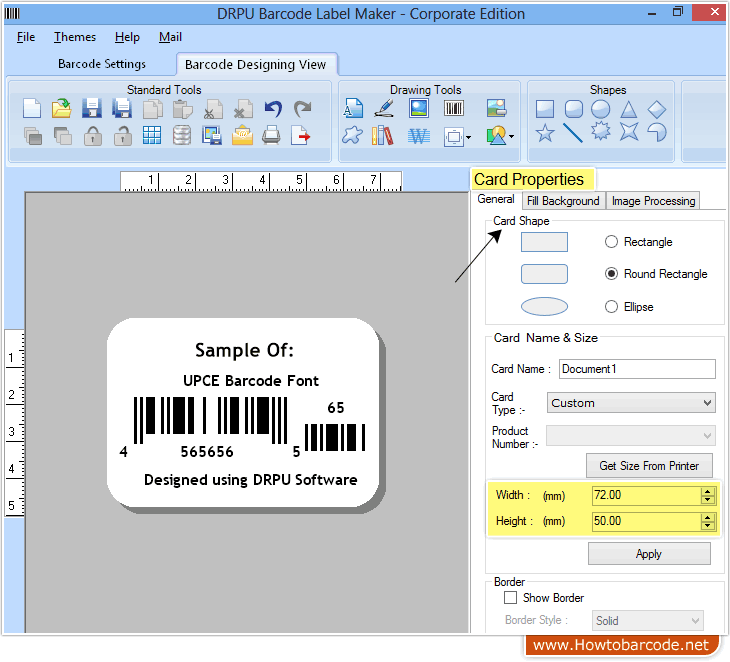Click the Cut scissors icon
This screenshot has width=730, height=662.
[x=213, y=109]
